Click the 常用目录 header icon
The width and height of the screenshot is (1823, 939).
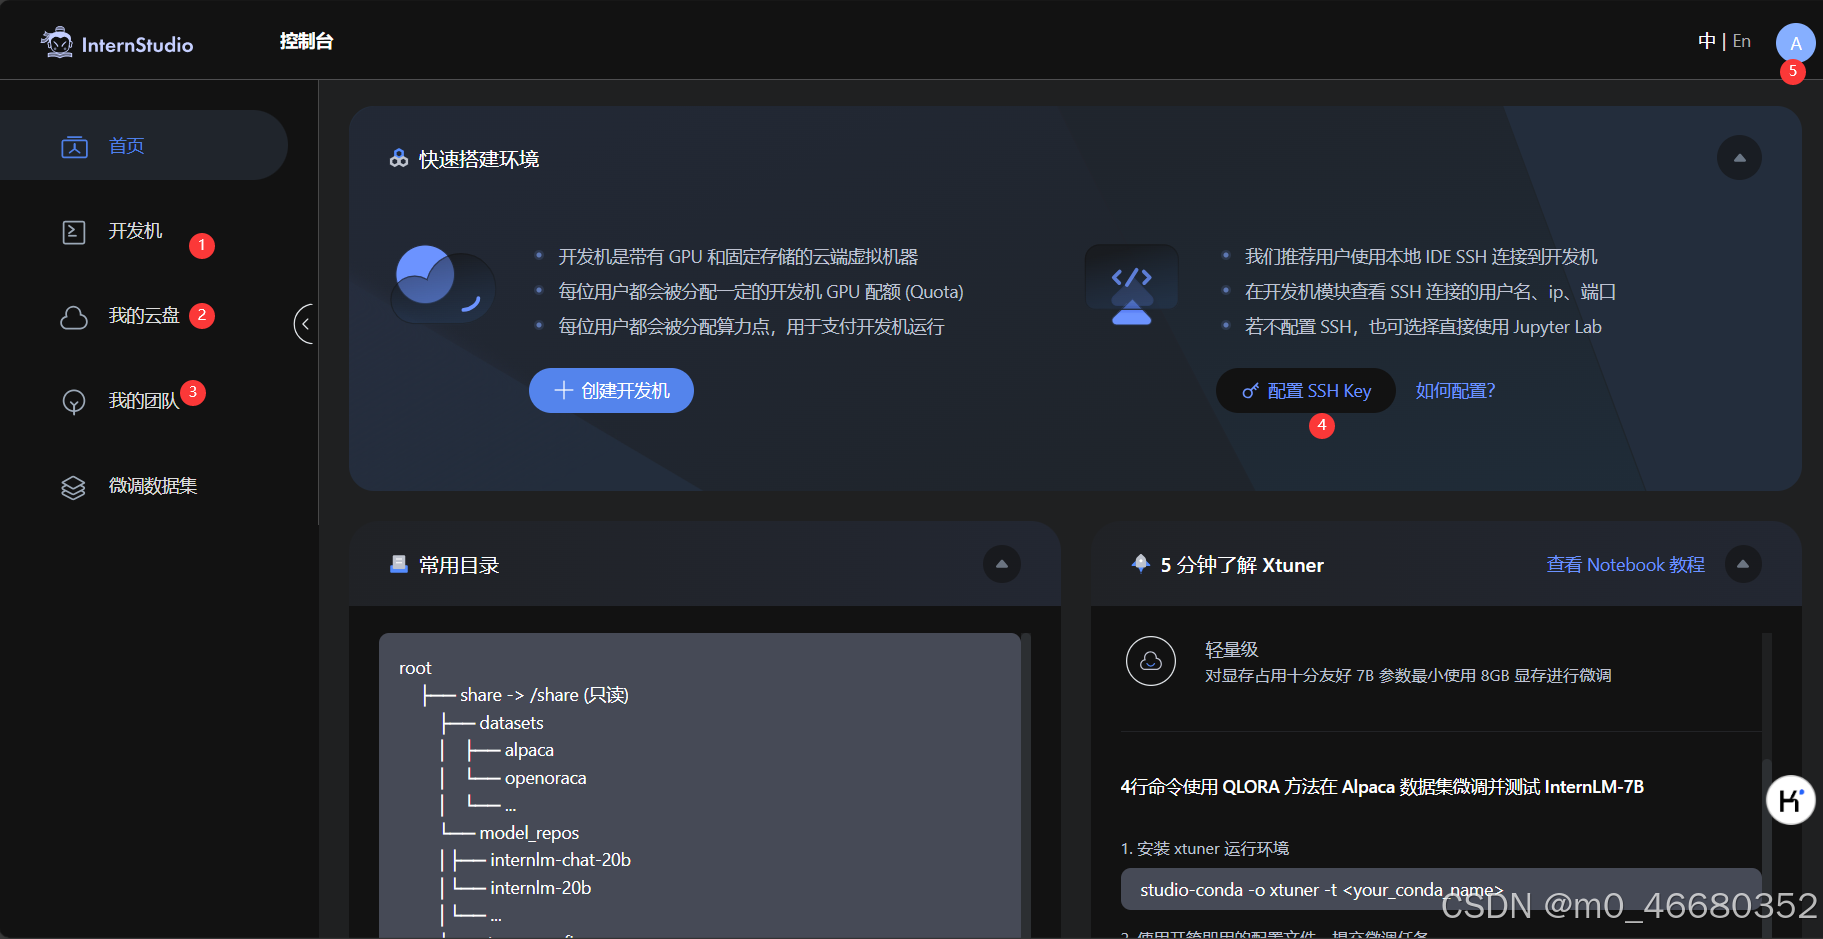coord(398,564)
